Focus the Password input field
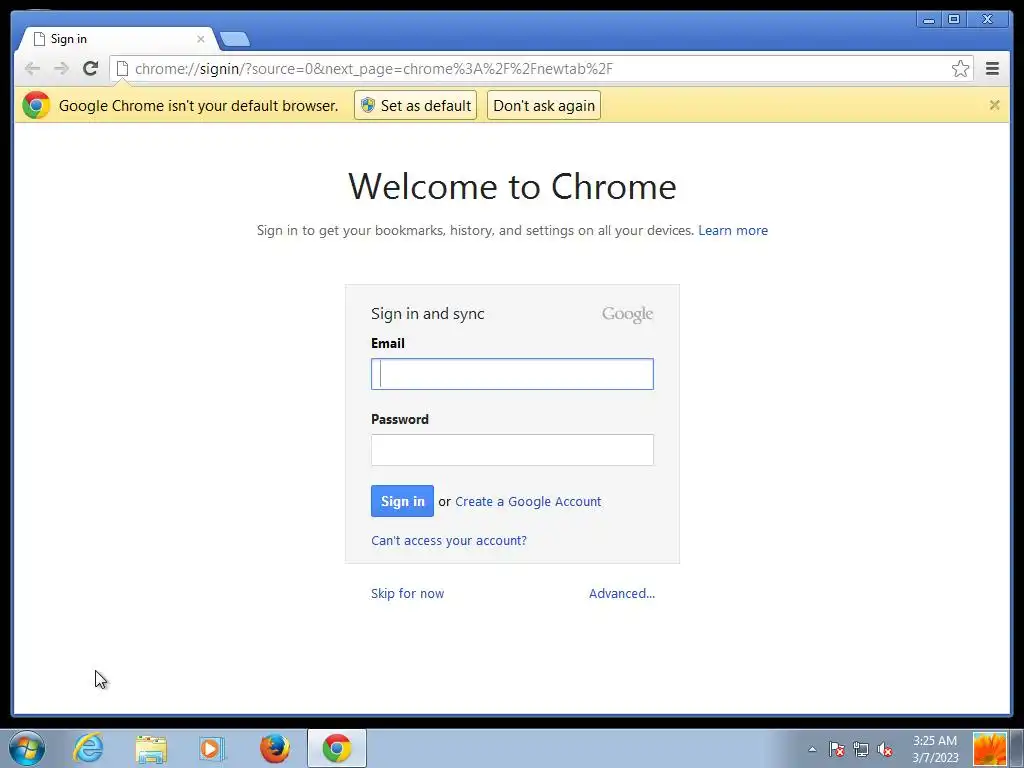The image size is (1024, 768). [512, 450]
